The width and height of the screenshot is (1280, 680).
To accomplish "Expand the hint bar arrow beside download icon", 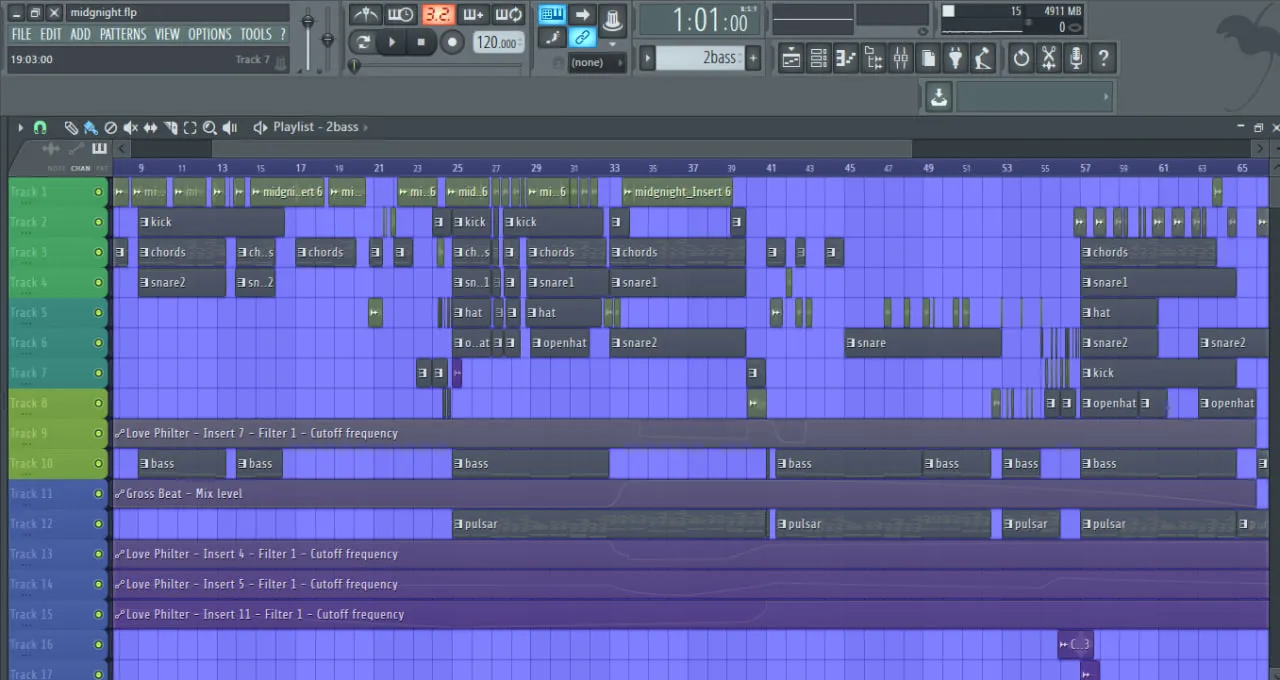I will point(1106,97).
